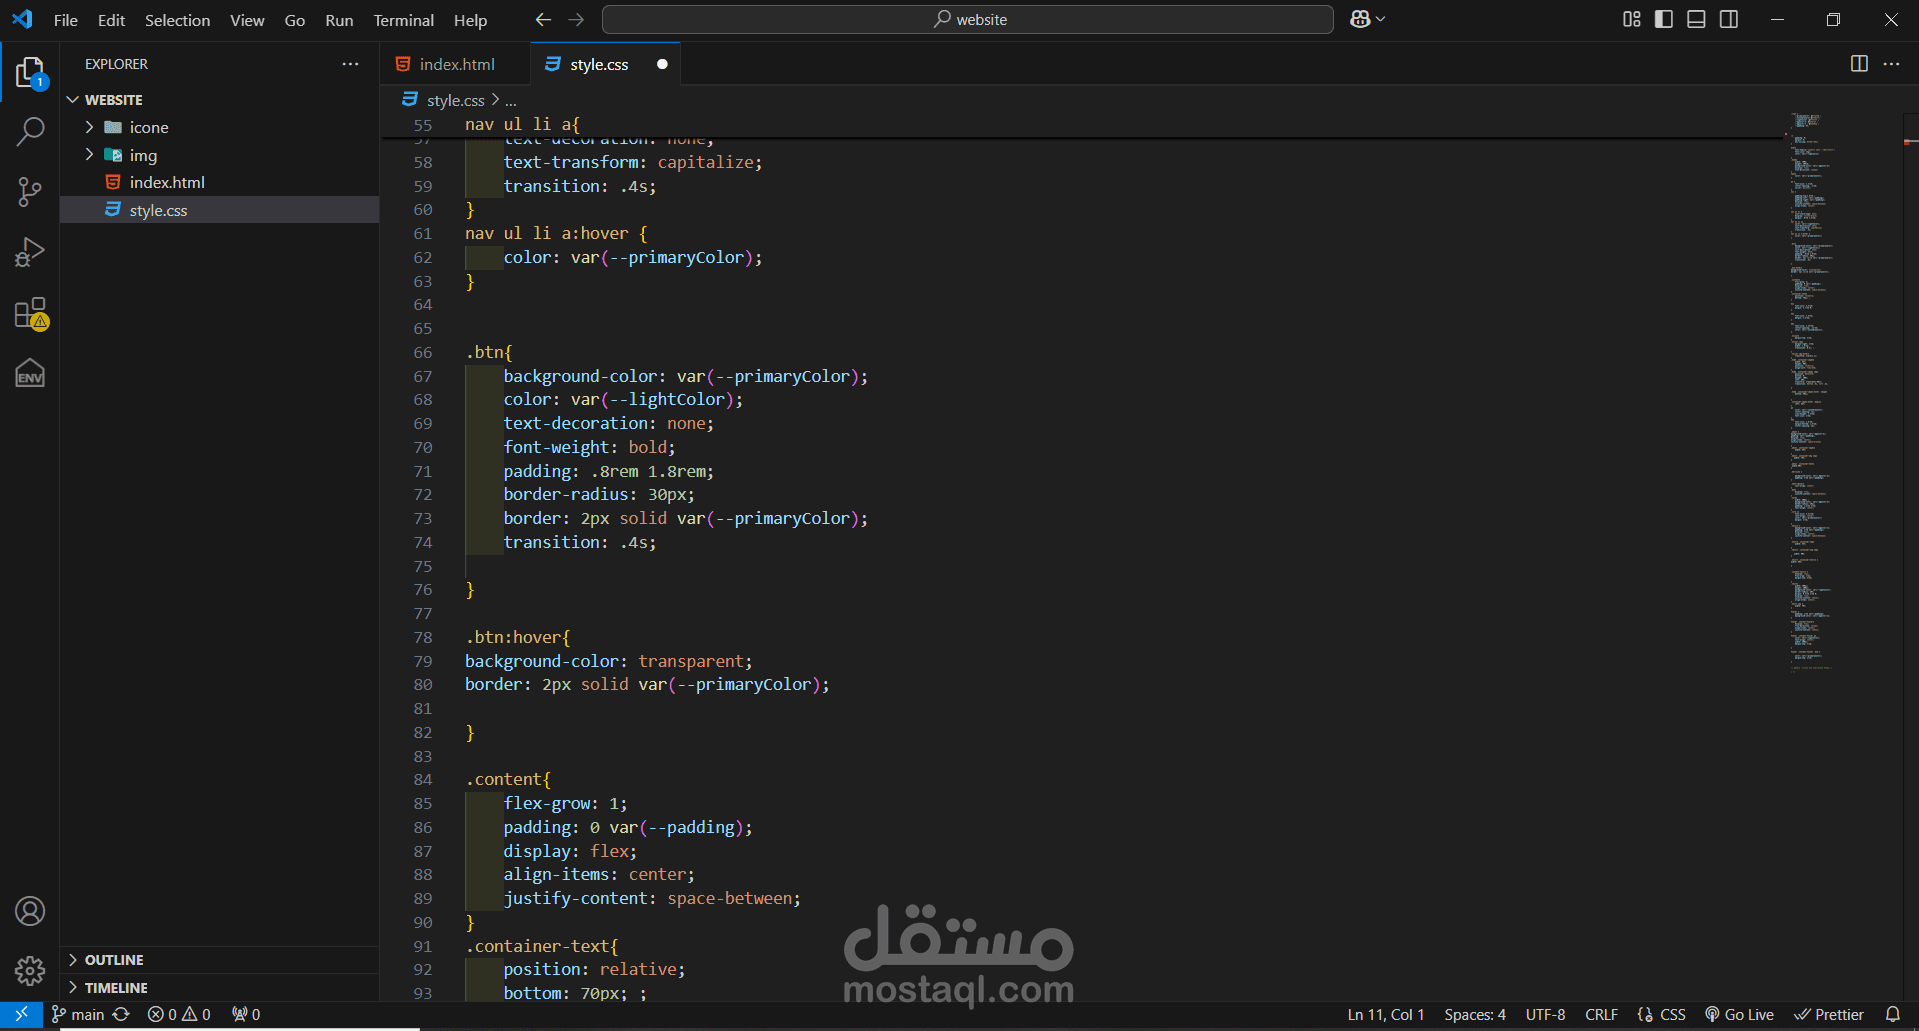This screenshot has width=1919, height=1031.
Task: Open remote window indicator in status bar
Action: (x=21, y=1014)
